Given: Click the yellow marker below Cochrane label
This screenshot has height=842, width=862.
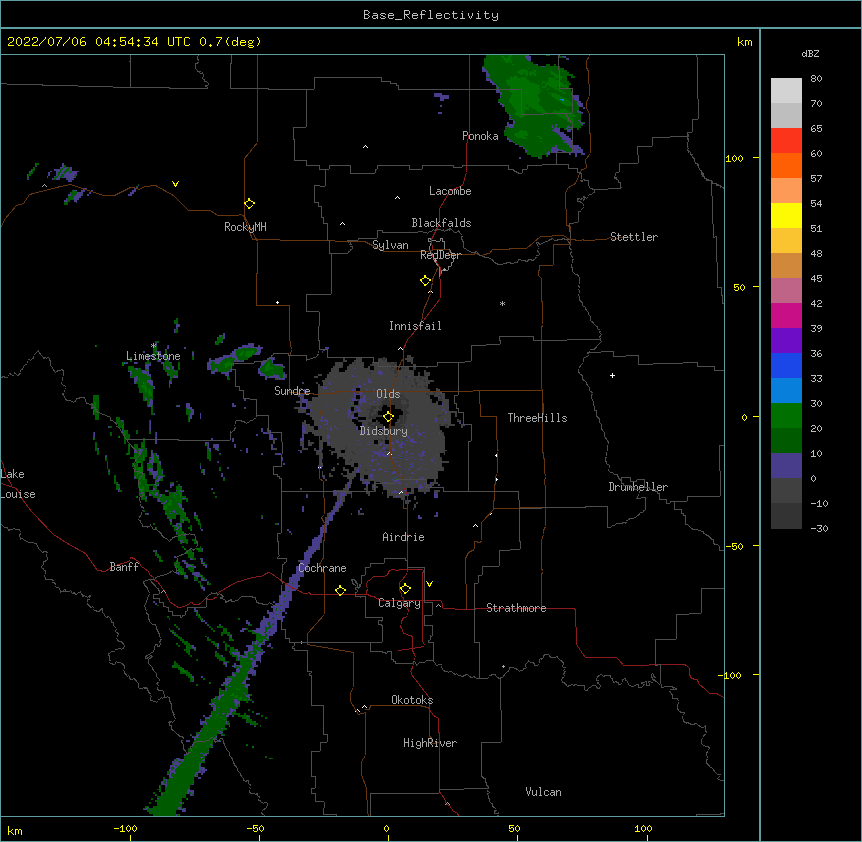Looking at the screenshot, I should pyautogui.click(x=340, y=590).
